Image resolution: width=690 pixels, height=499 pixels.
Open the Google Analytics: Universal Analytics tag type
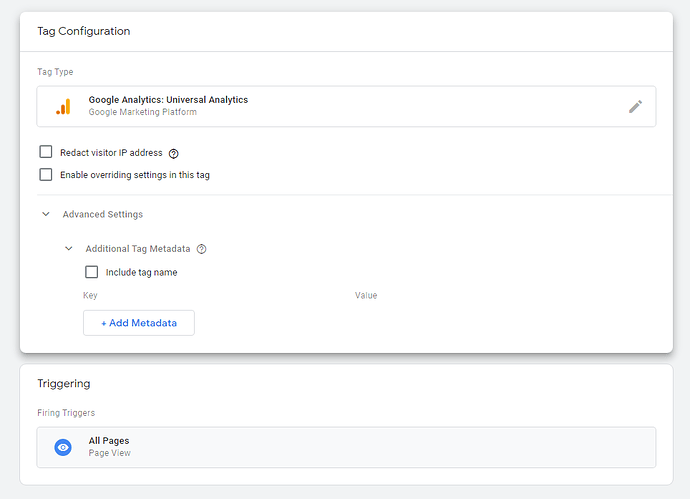(x=346, y=106)
